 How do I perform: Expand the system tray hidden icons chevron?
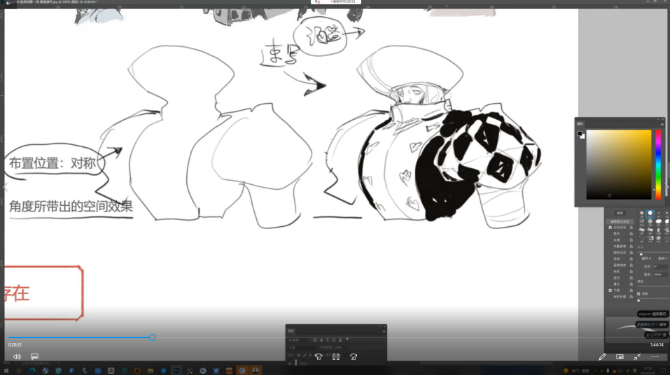pos(595,370)
